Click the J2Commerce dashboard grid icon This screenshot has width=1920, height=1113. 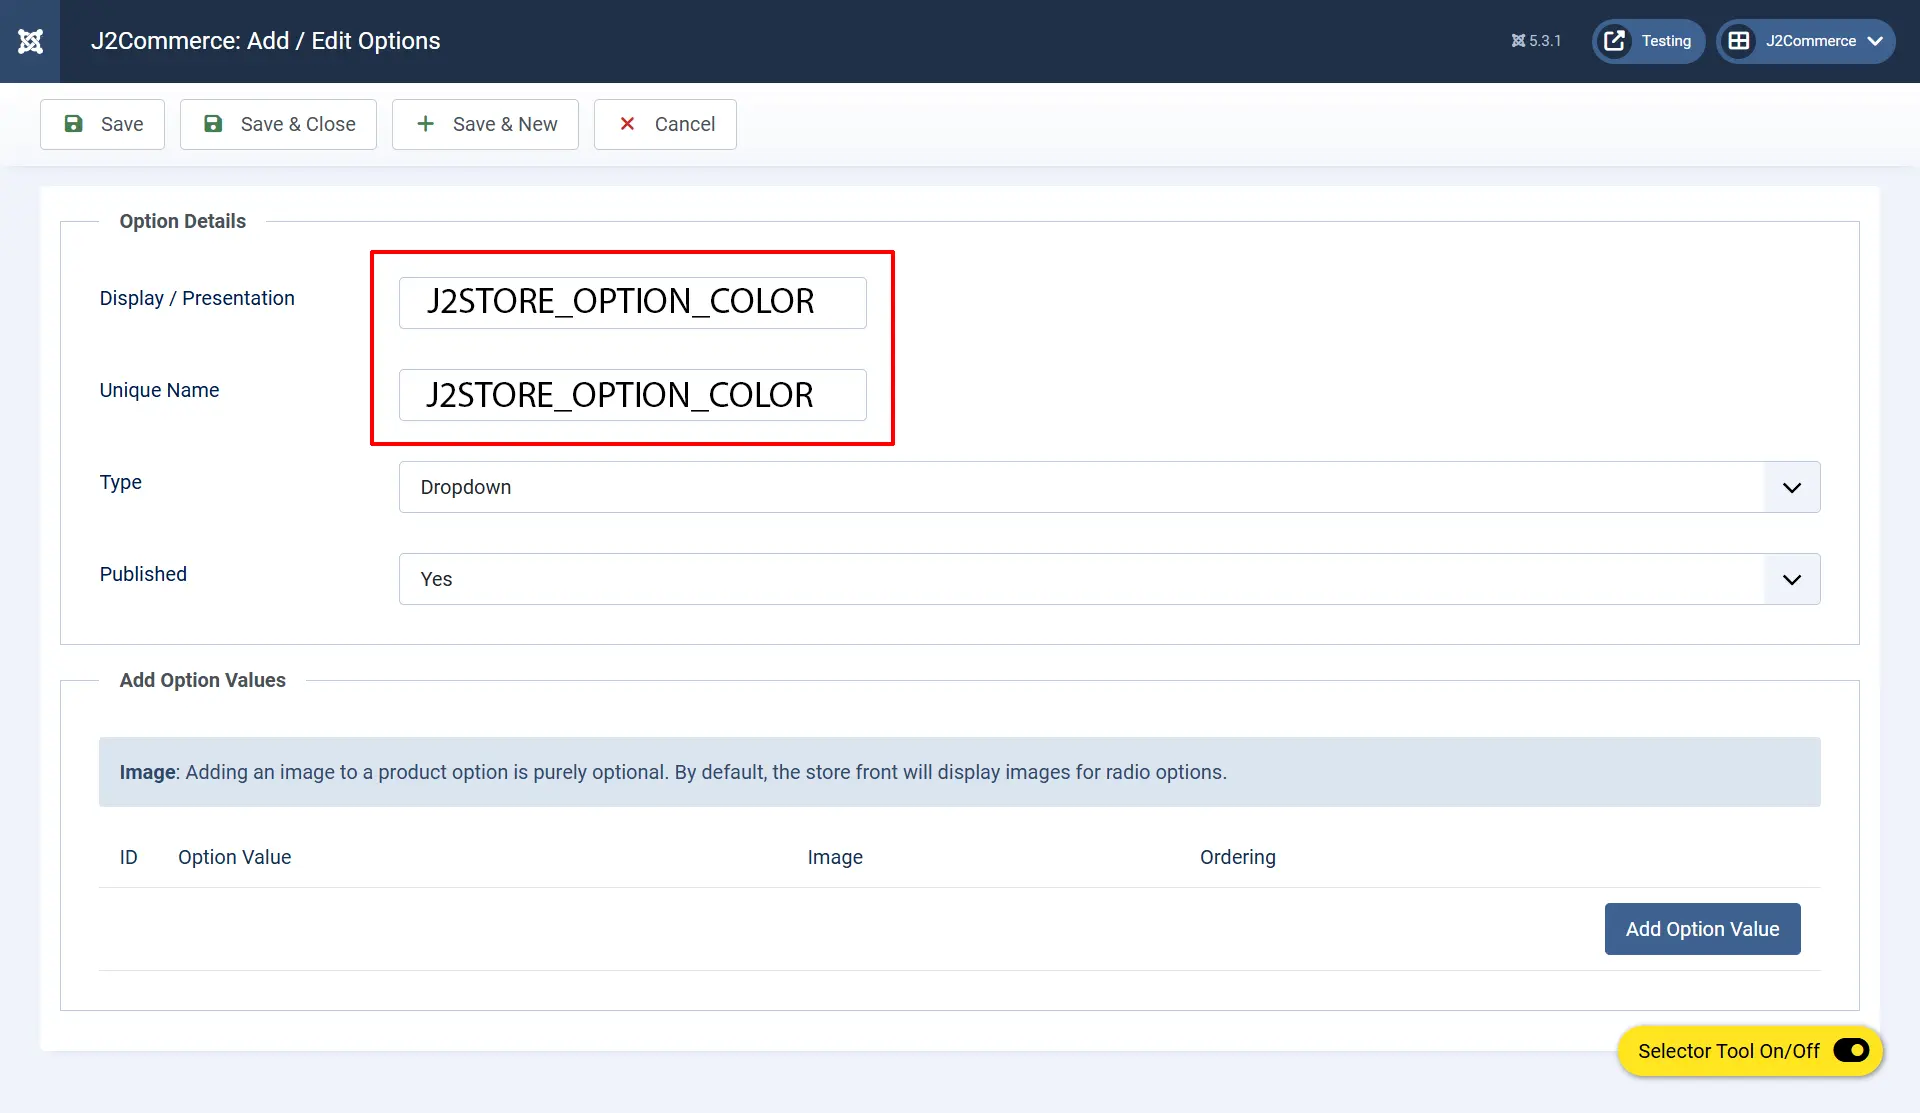click(1739, 41)
